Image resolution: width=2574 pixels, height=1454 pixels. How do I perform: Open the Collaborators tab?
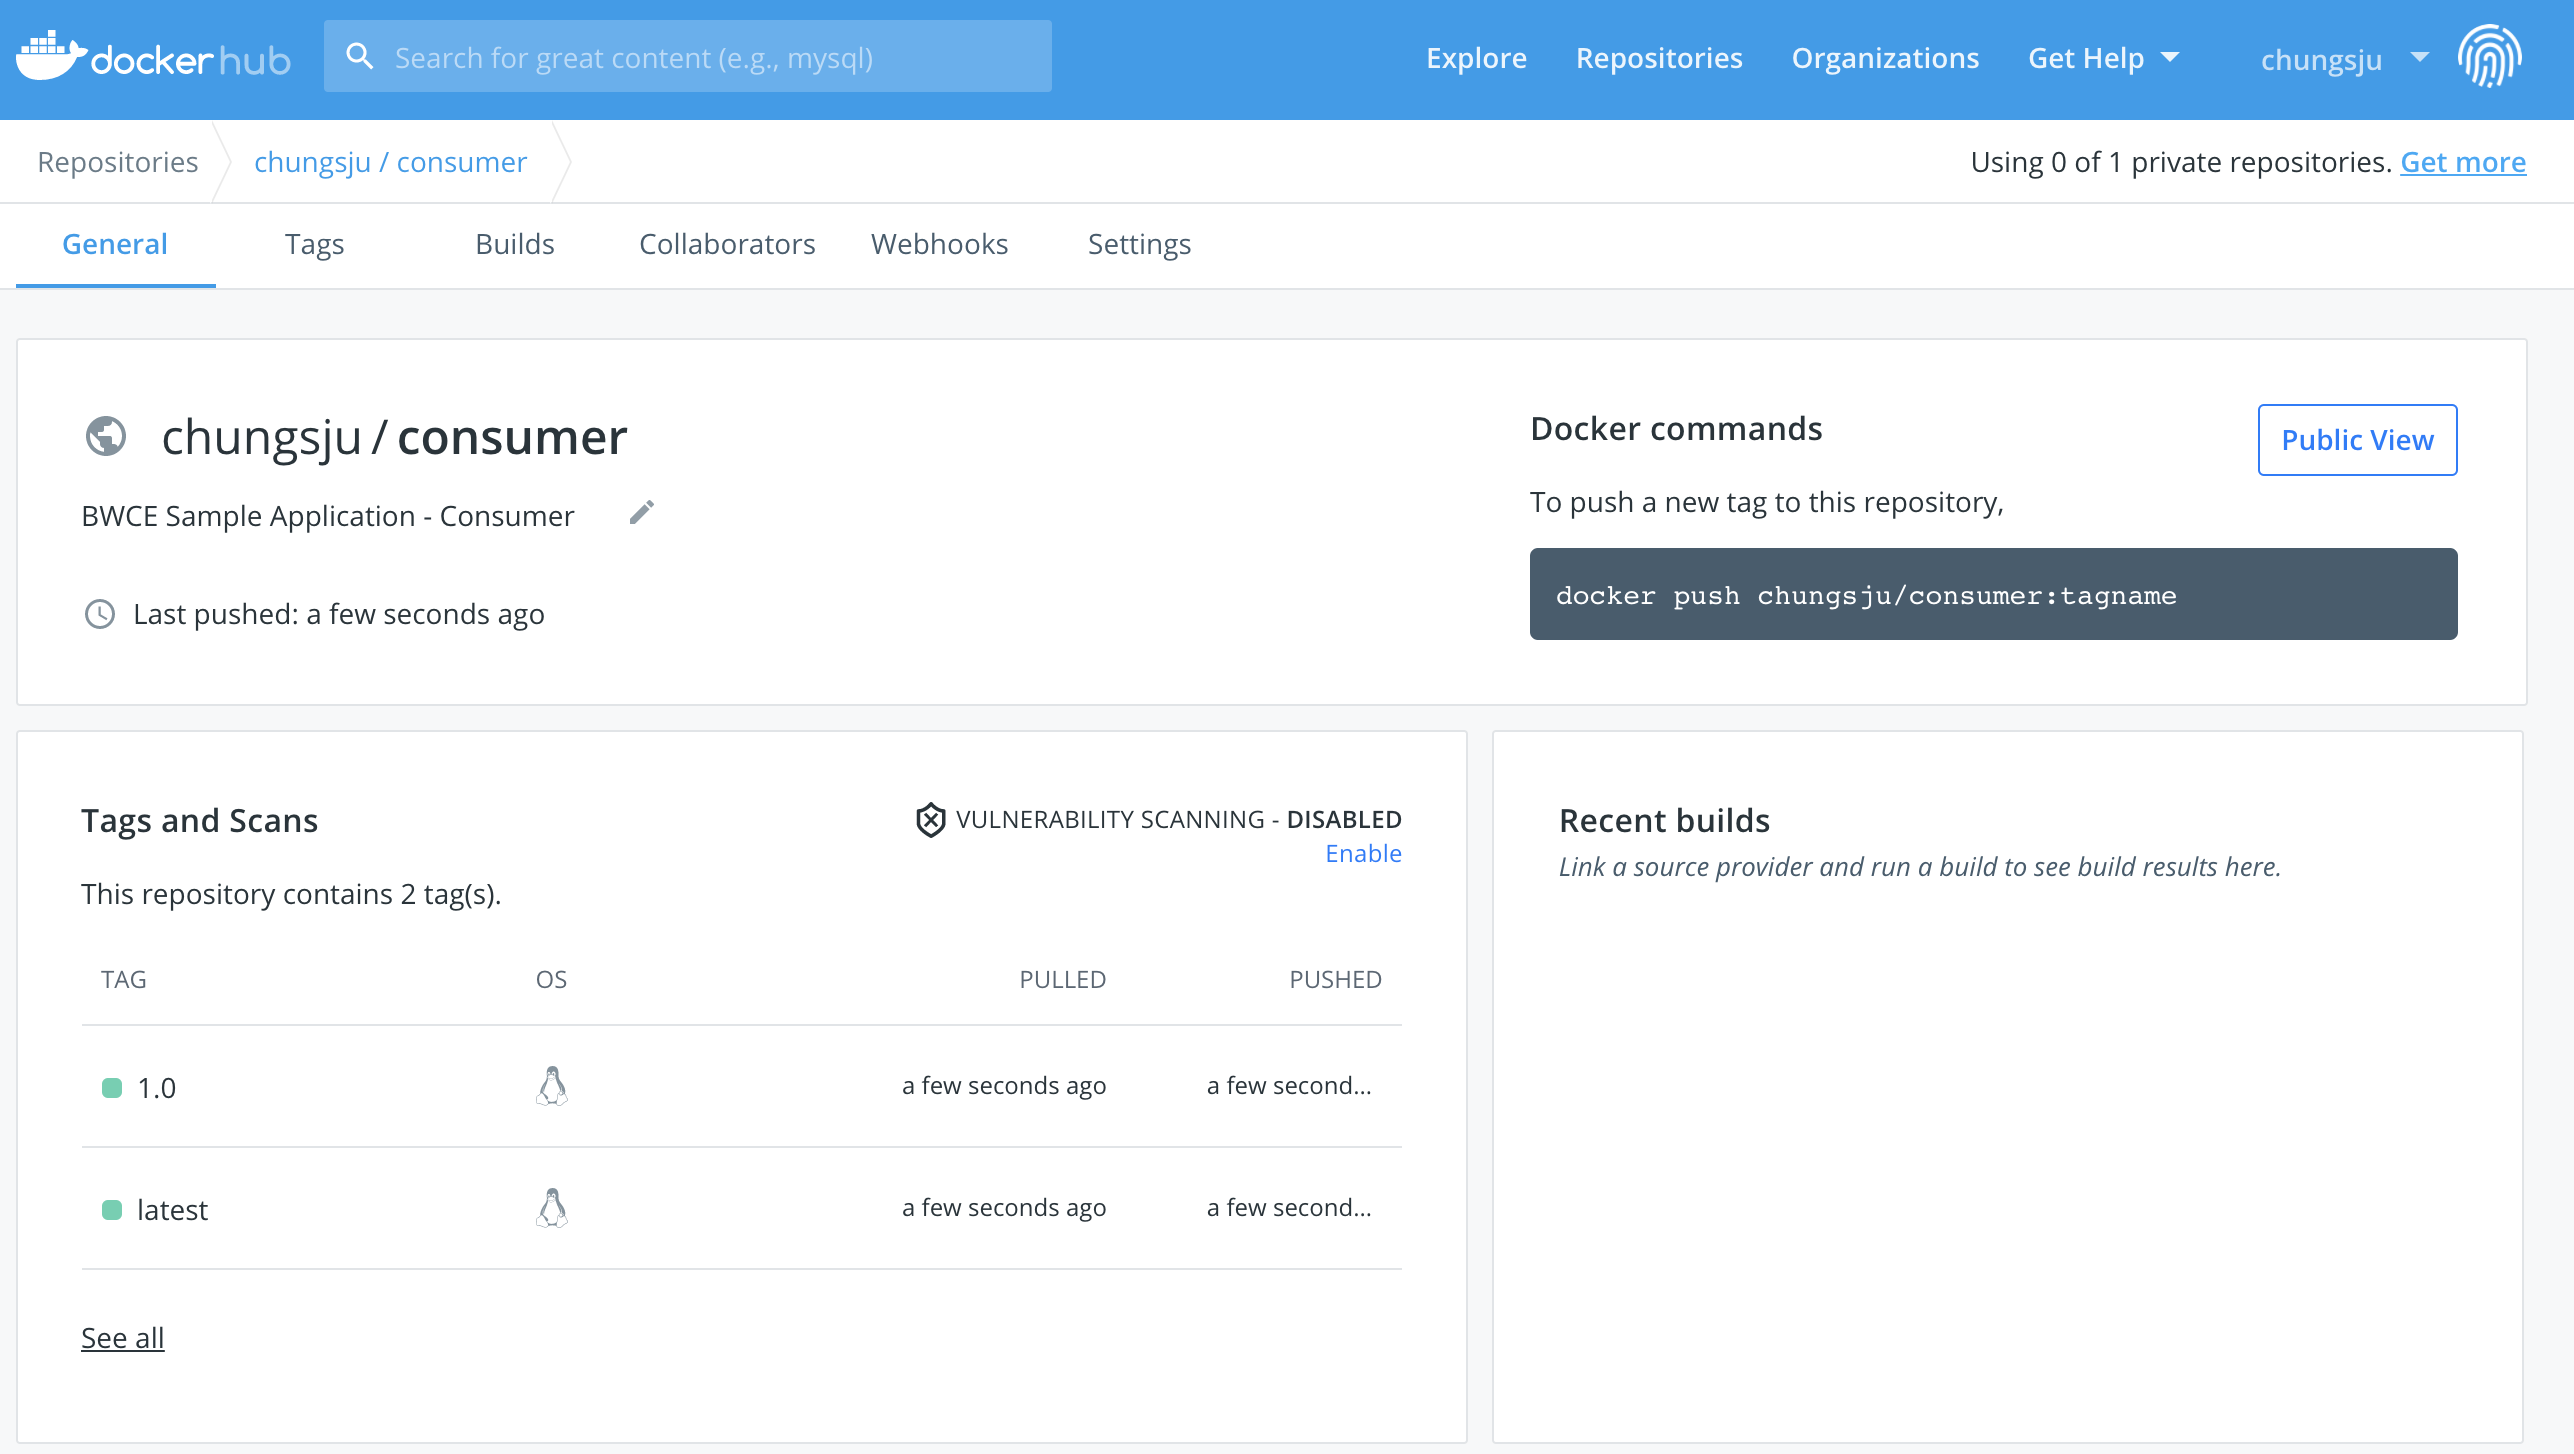[x=727, y=244]
